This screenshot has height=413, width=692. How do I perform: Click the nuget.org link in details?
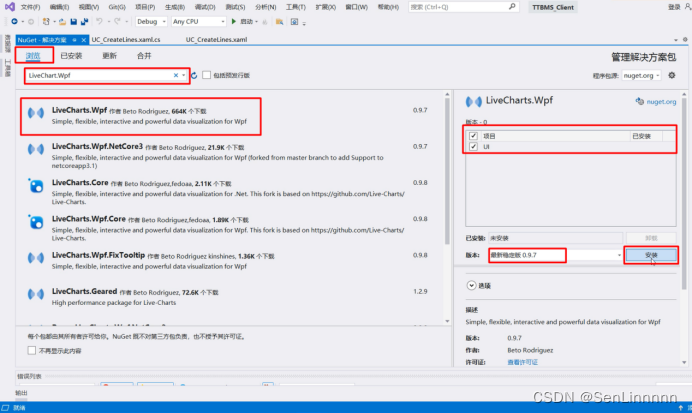point(661,102)
